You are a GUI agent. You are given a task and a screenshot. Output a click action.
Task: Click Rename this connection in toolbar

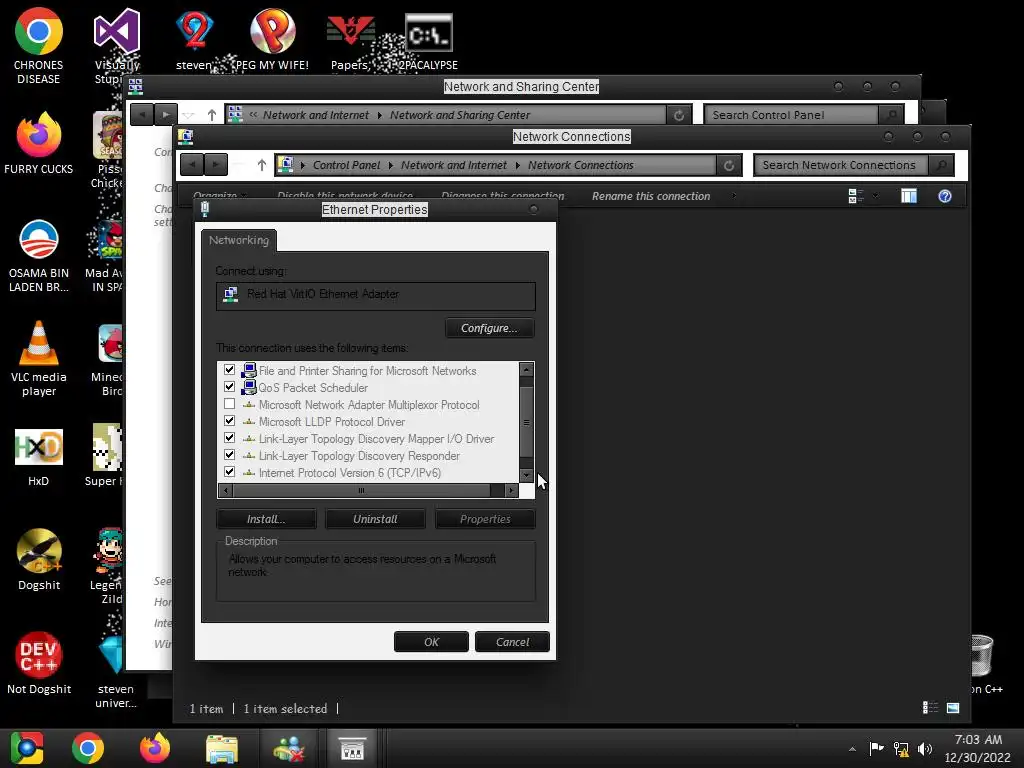coord(650,196)
